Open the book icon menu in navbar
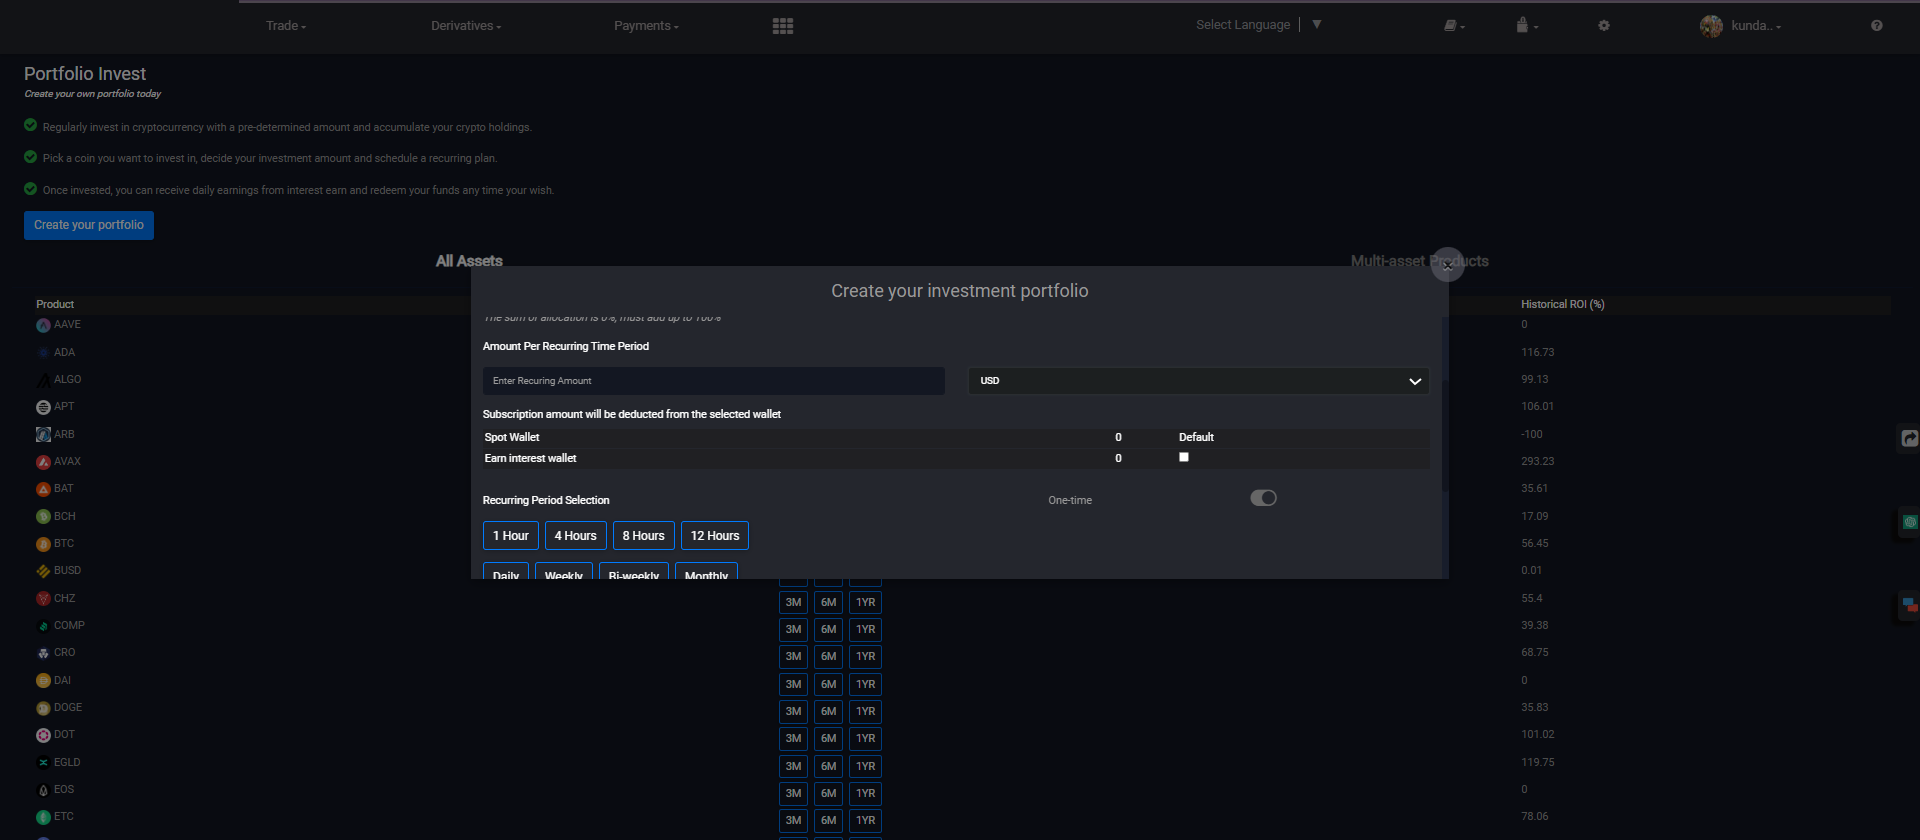This screenshot has height=840, width=1920. pyautogui.click(x=1452, y=26)
